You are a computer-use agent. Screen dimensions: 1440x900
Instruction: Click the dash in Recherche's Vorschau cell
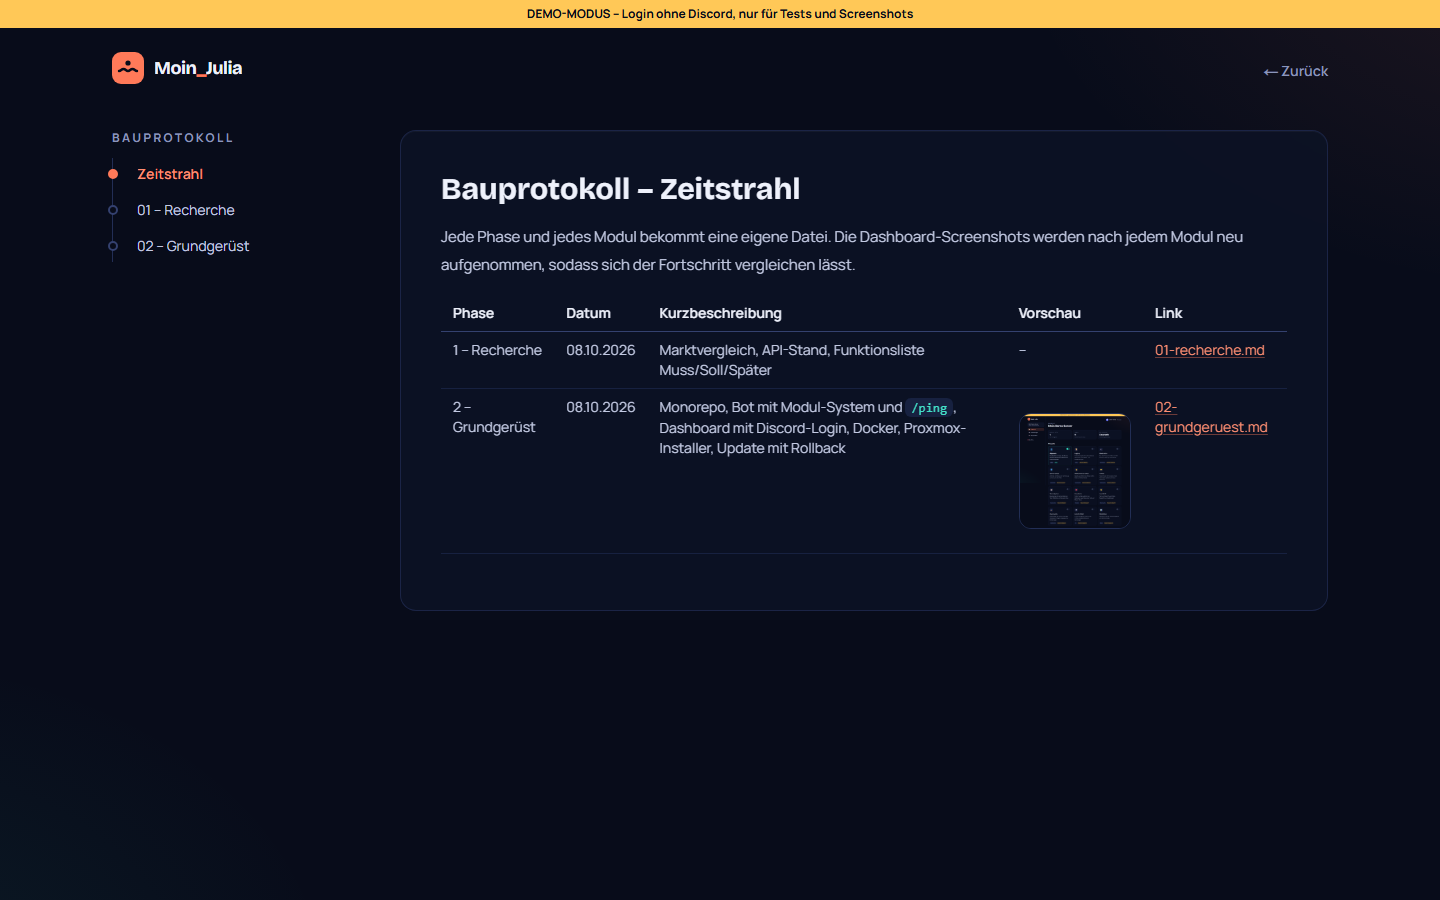click(1022, 350)
